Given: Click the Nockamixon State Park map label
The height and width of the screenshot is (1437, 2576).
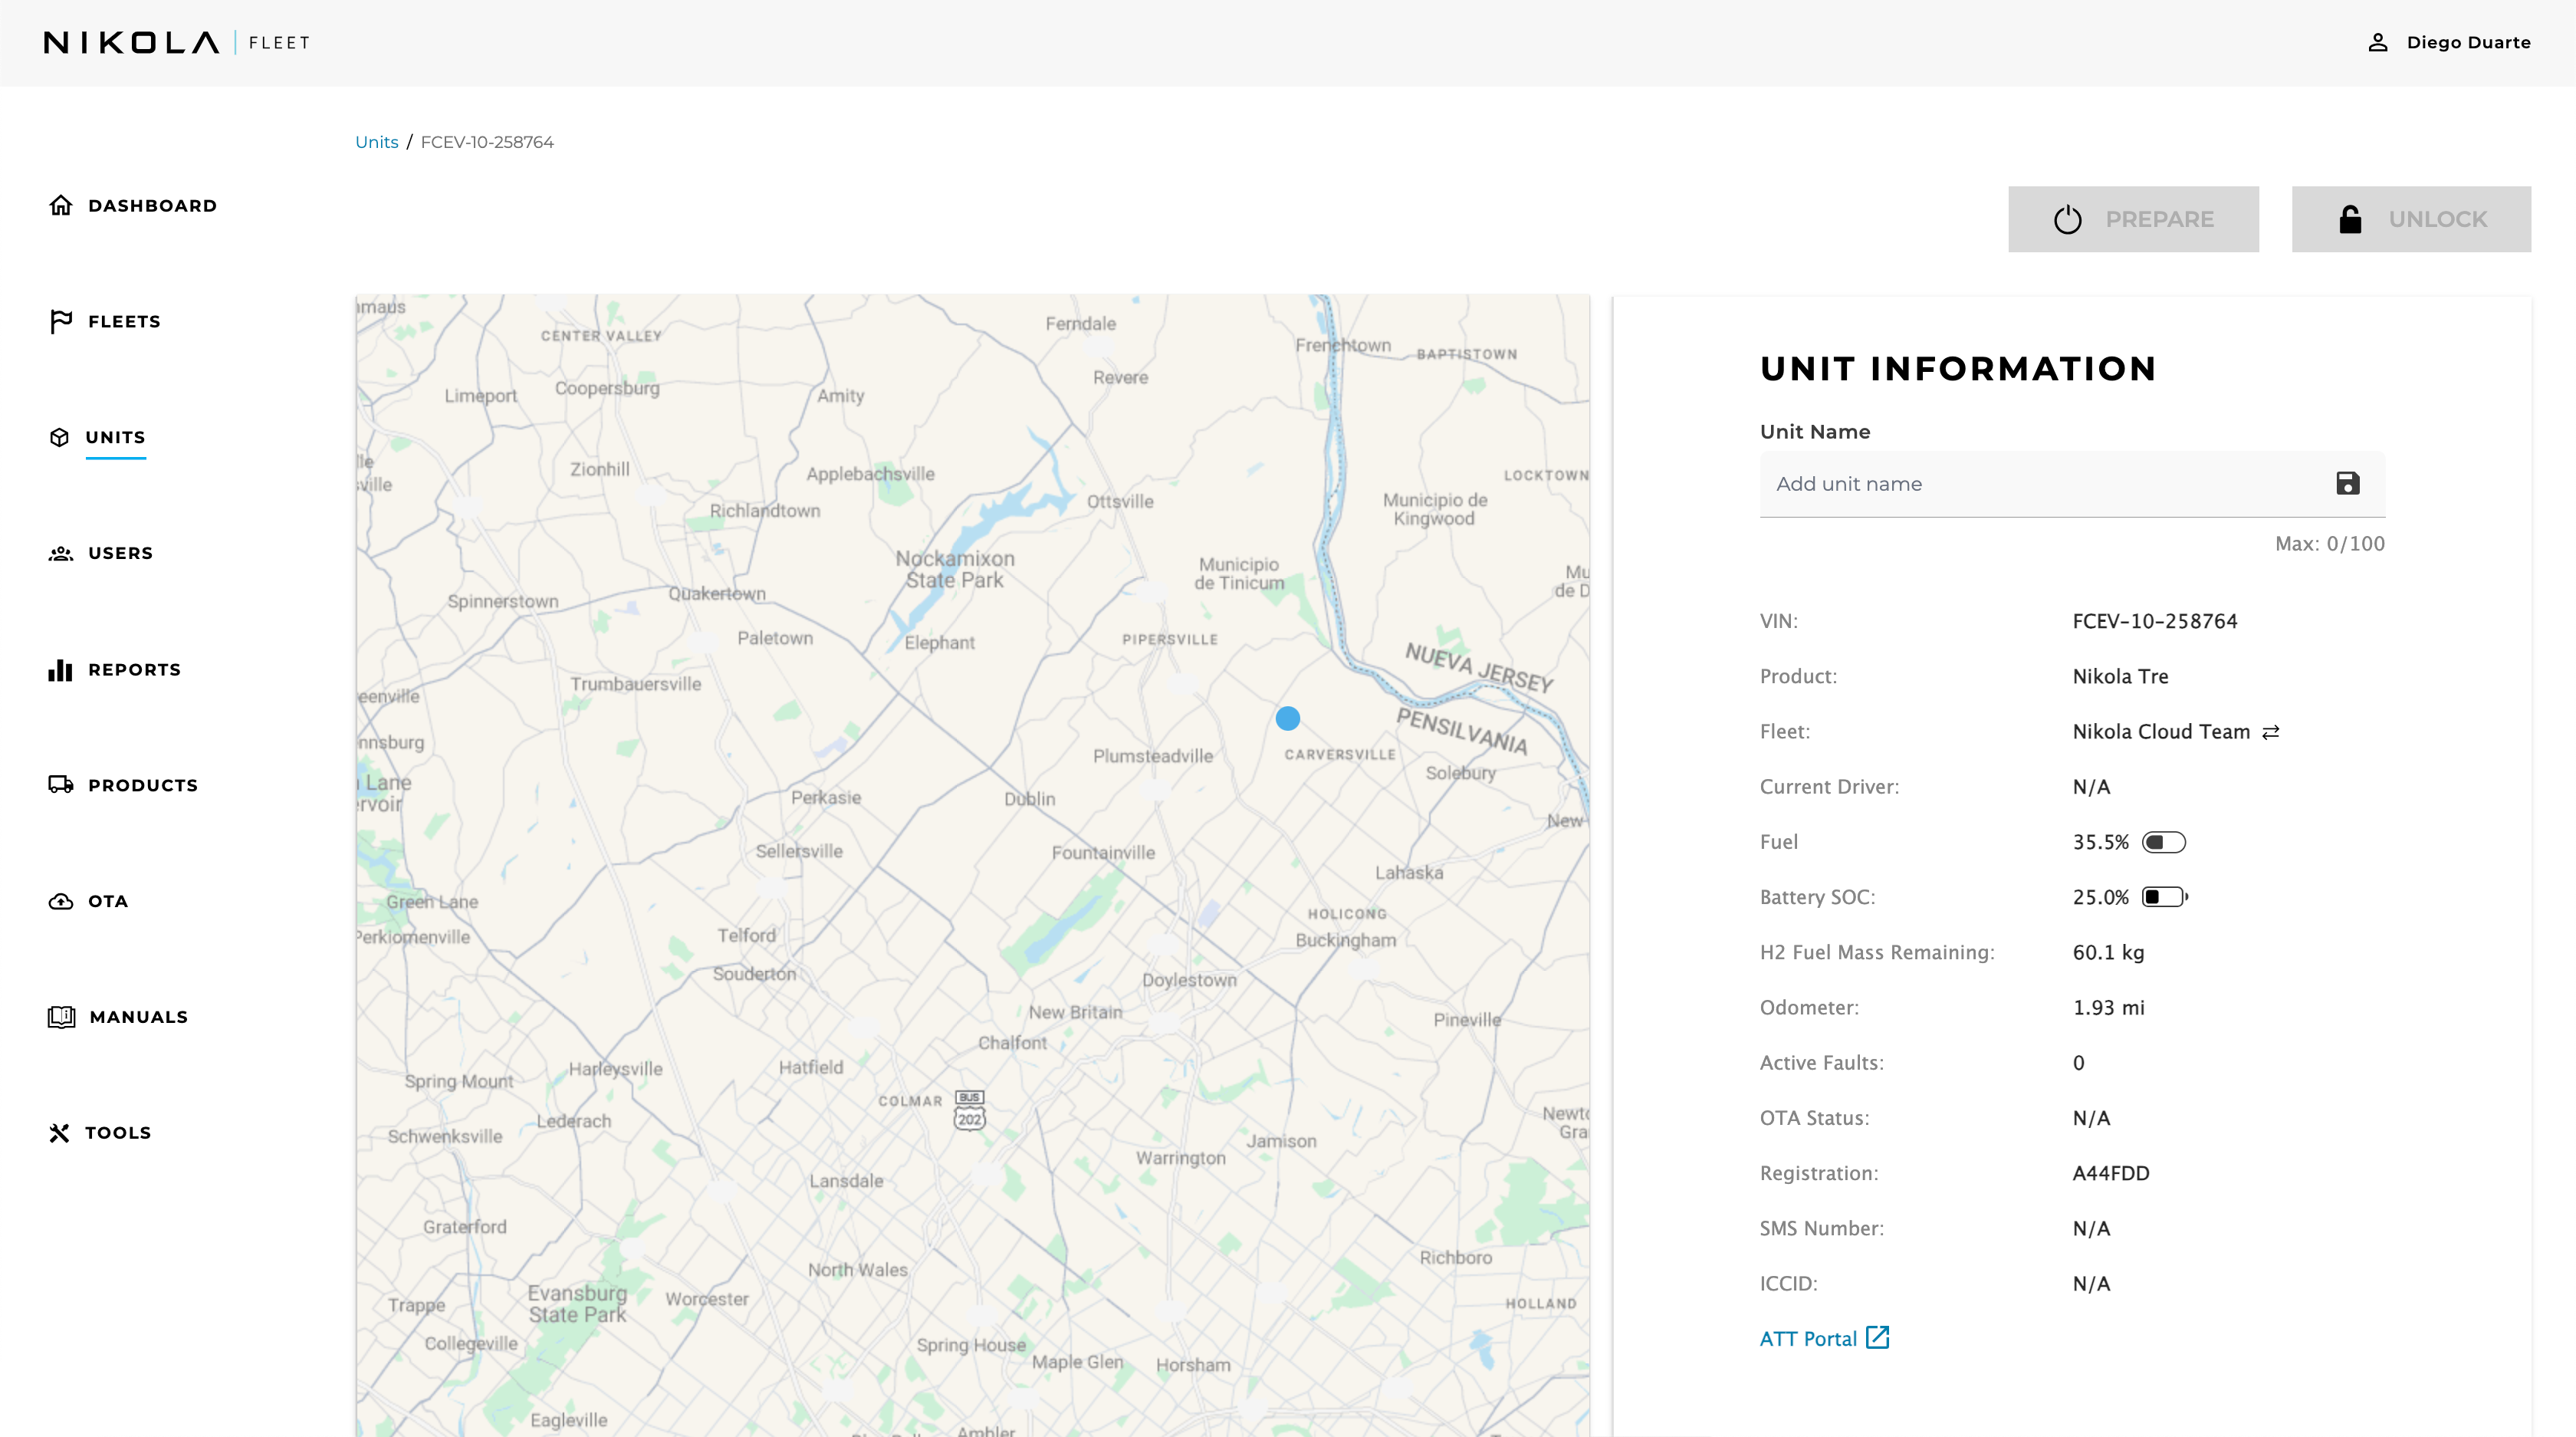Looking at the screenshot, I should (955, 569).
